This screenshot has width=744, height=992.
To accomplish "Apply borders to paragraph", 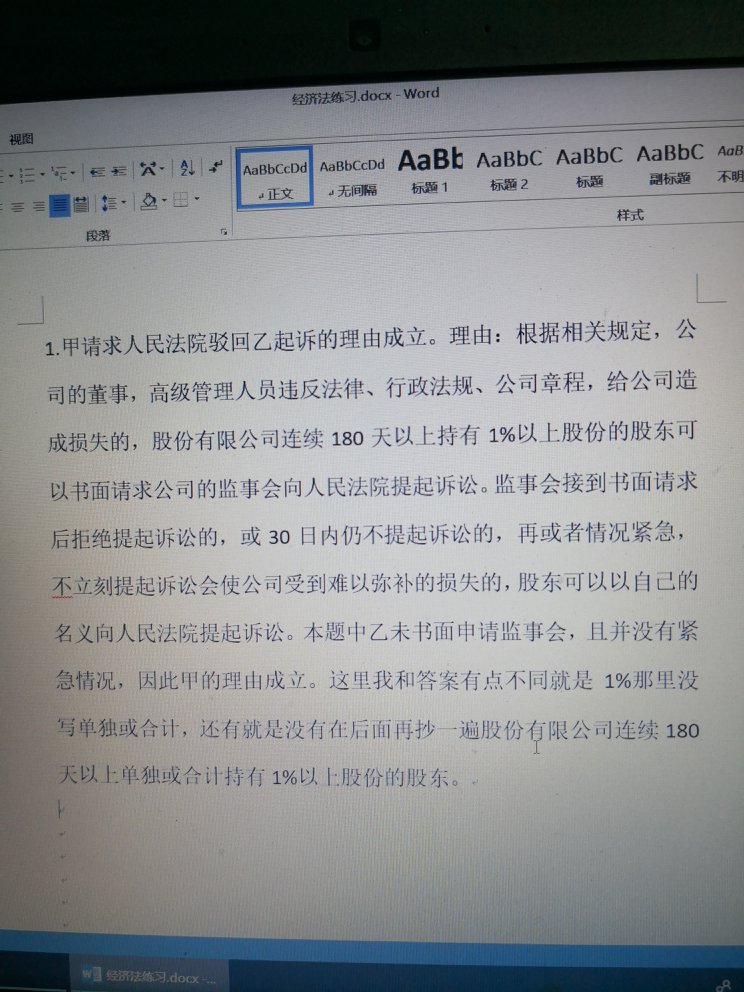I will 181,200.
